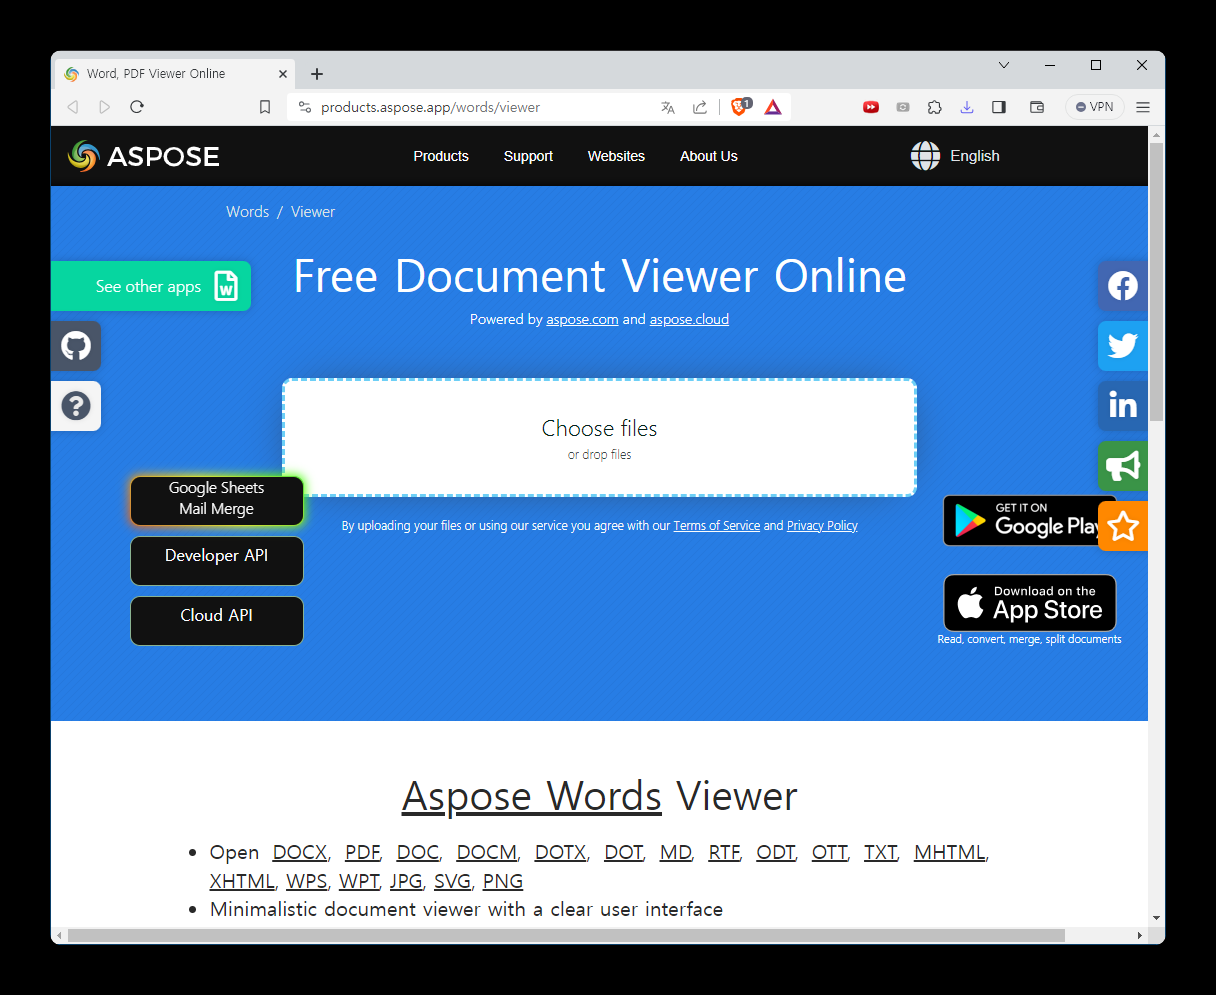Open the browser hamburger menu
The width and height of the screenshot is (1216, 995).
(x=1143, y=107)
